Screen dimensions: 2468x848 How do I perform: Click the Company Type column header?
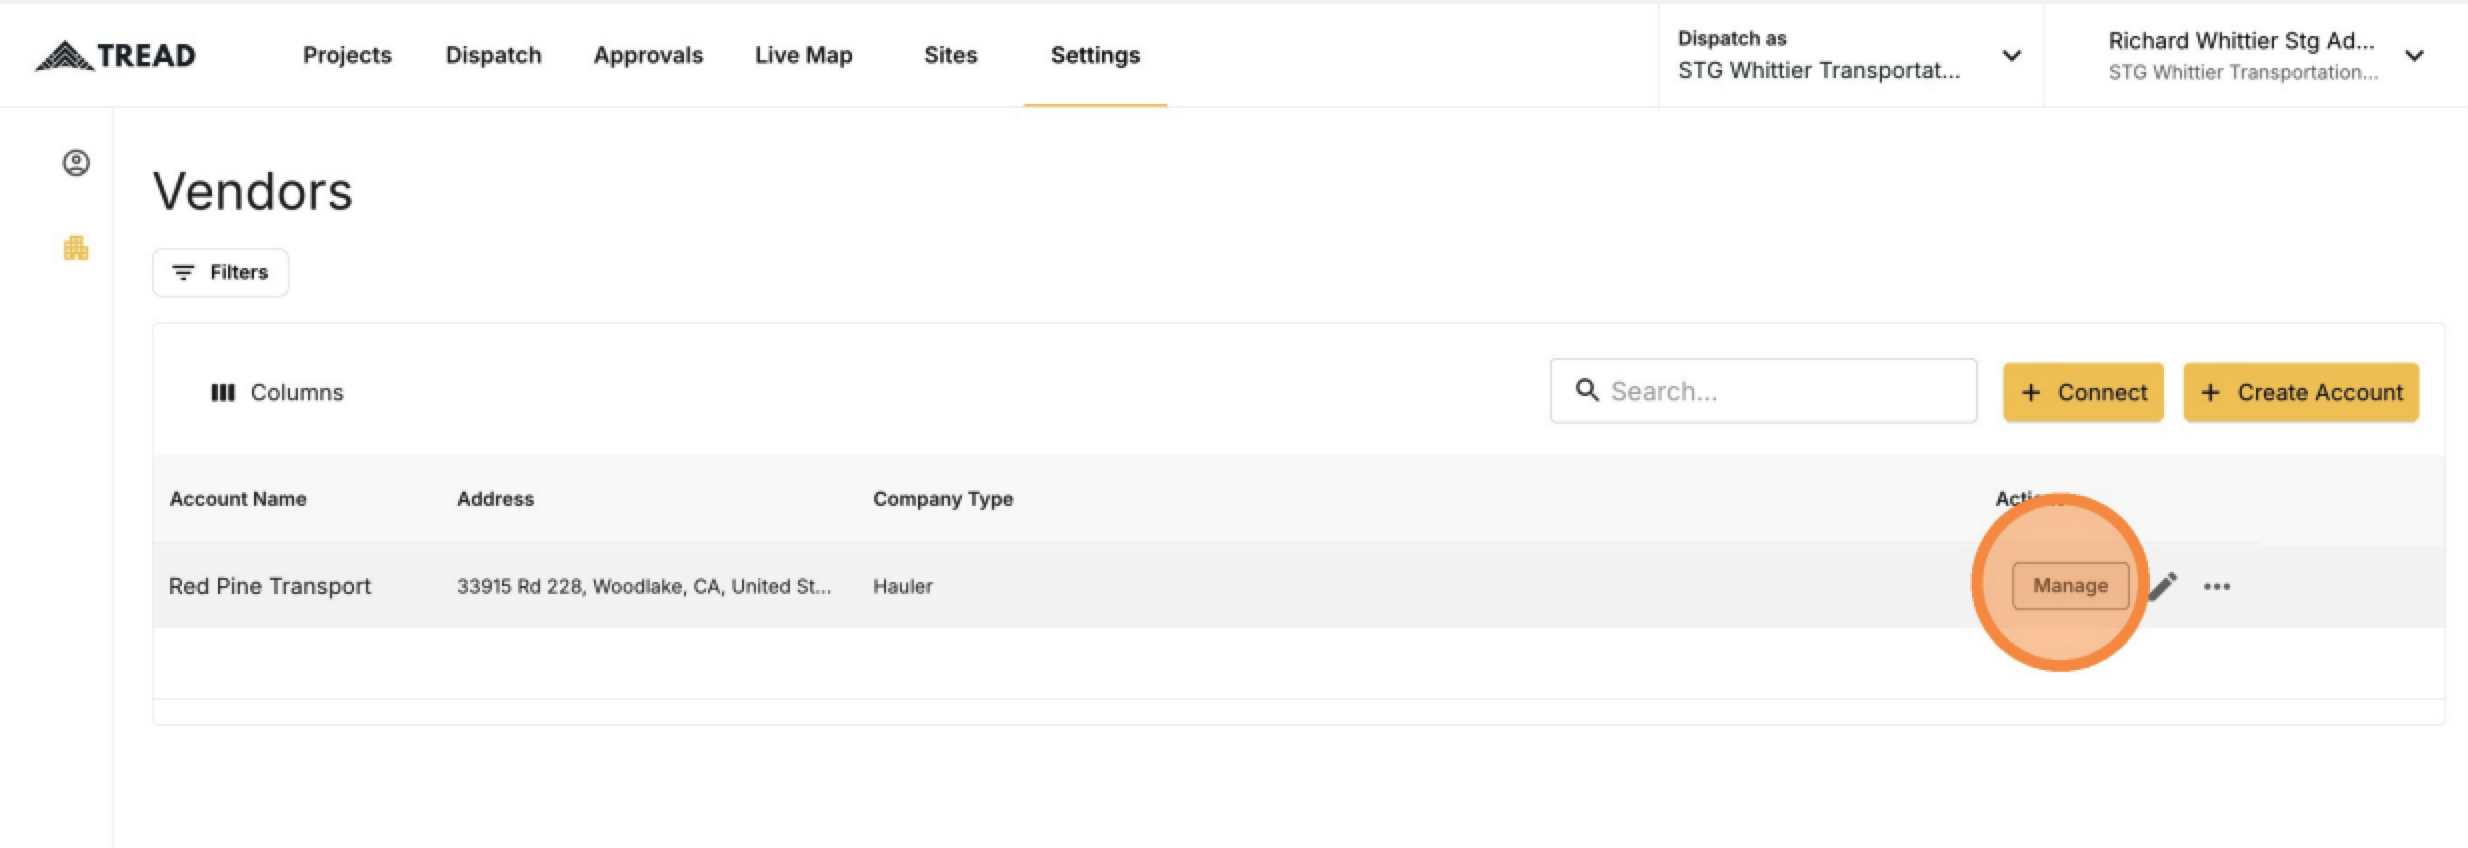pyautogui.click(x=943, y=499)
